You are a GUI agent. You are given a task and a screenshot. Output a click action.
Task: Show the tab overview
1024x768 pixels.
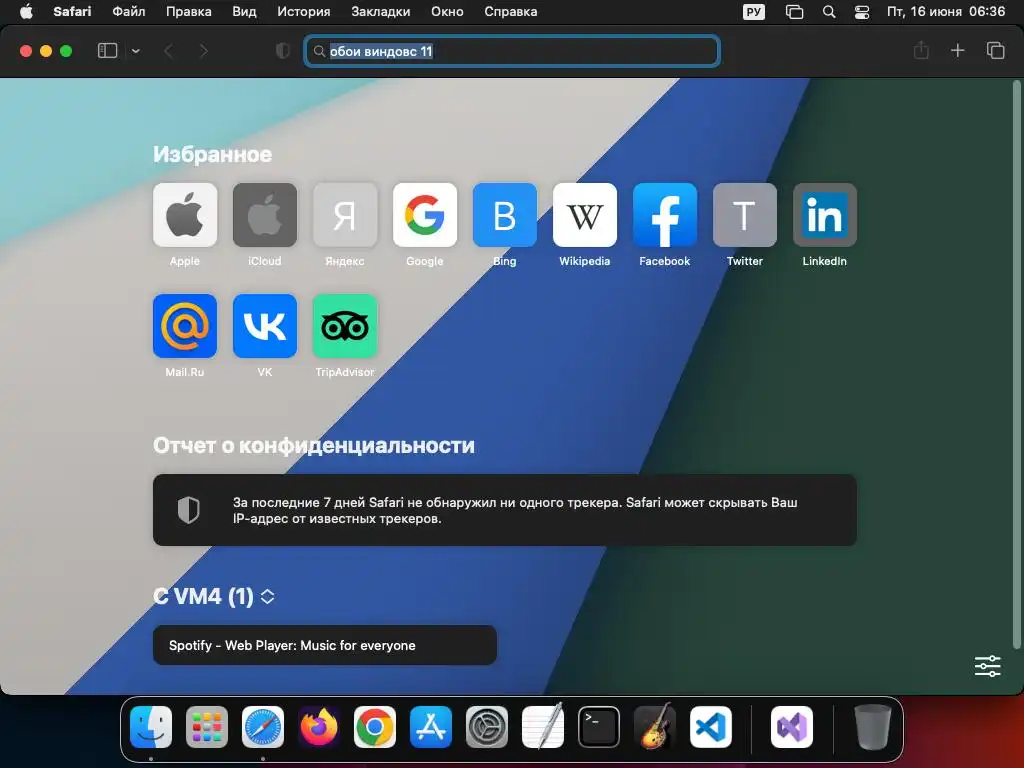995,50
